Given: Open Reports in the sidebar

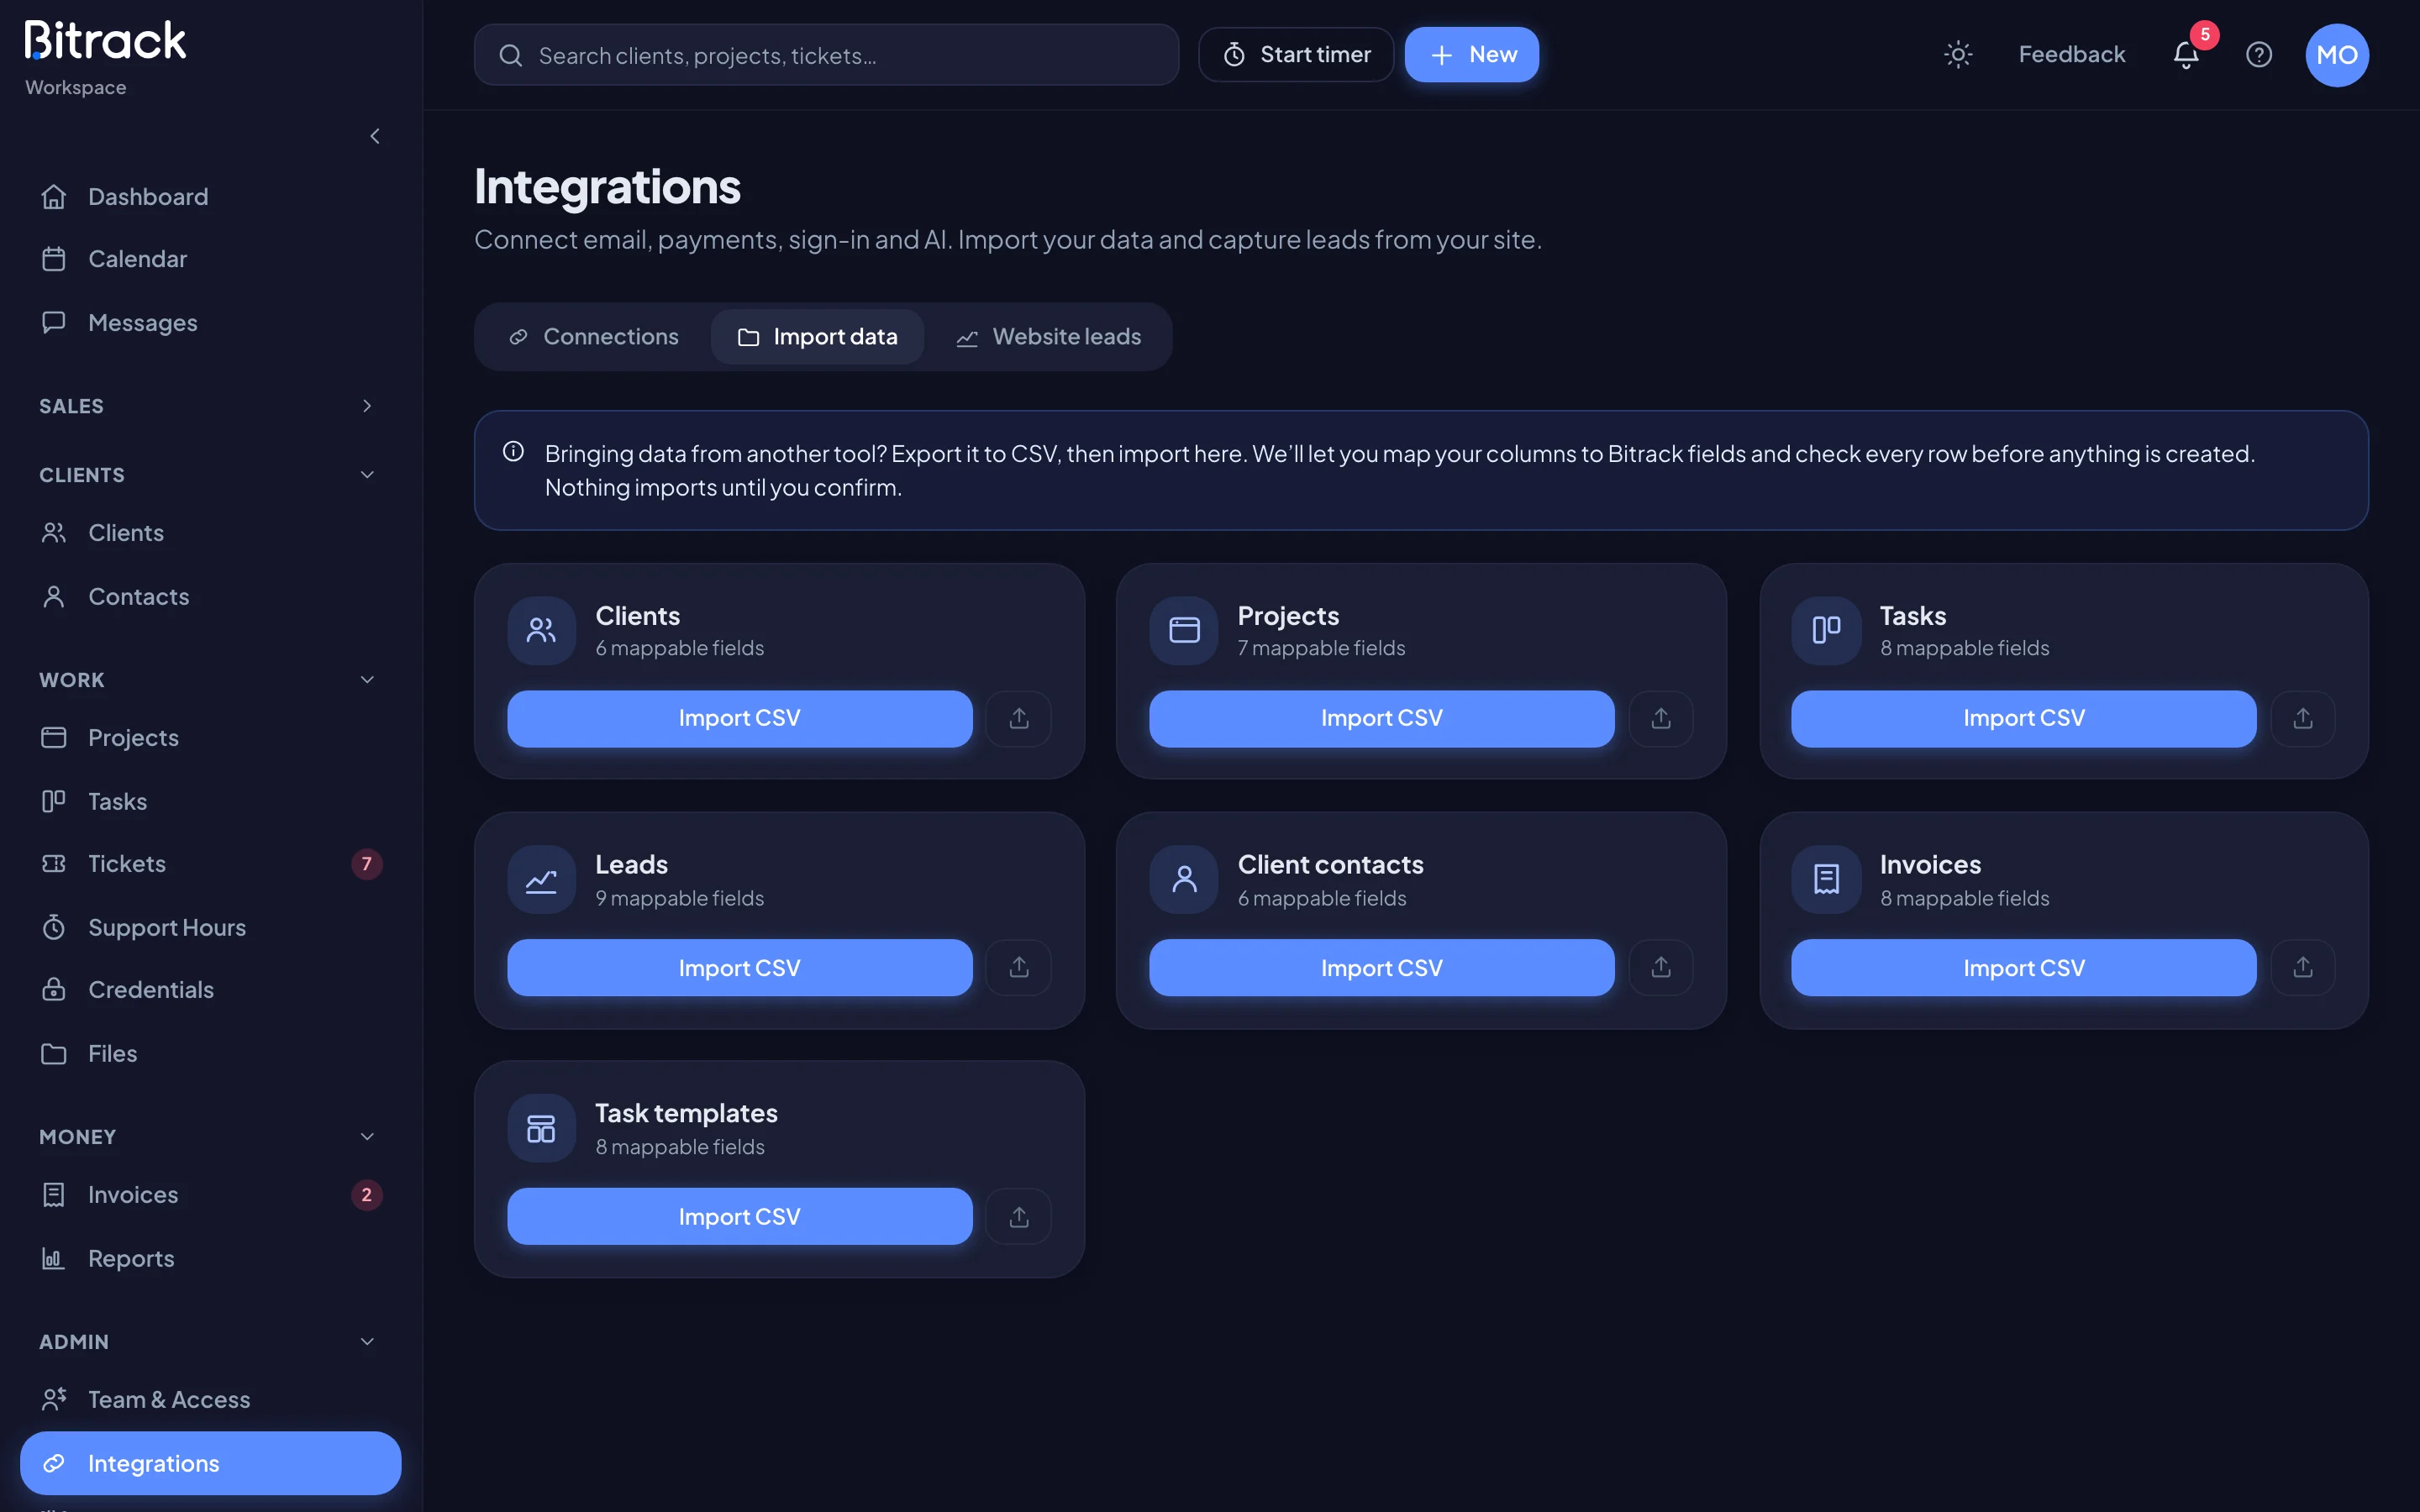Looking at the screenshot, I should (210, 1259).
